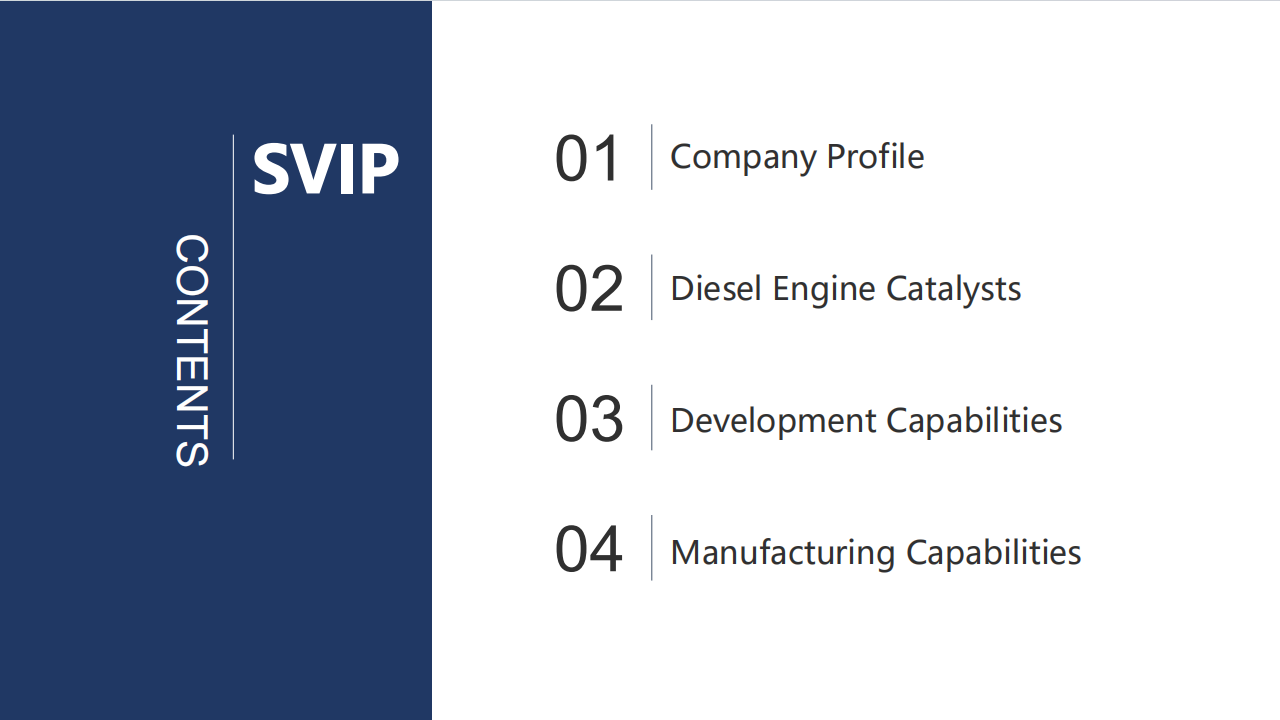Click the white vertical line beside CONTENTS
This screenshot has width=1280, height=720.
[x=233, y=297]
